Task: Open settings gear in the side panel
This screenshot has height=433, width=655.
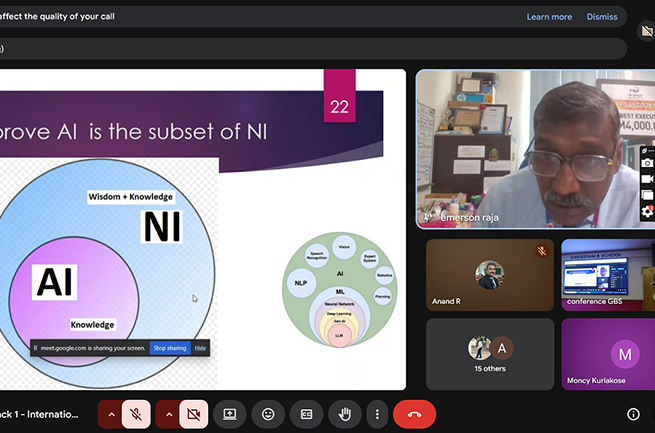Action: (x=647, y=211)
